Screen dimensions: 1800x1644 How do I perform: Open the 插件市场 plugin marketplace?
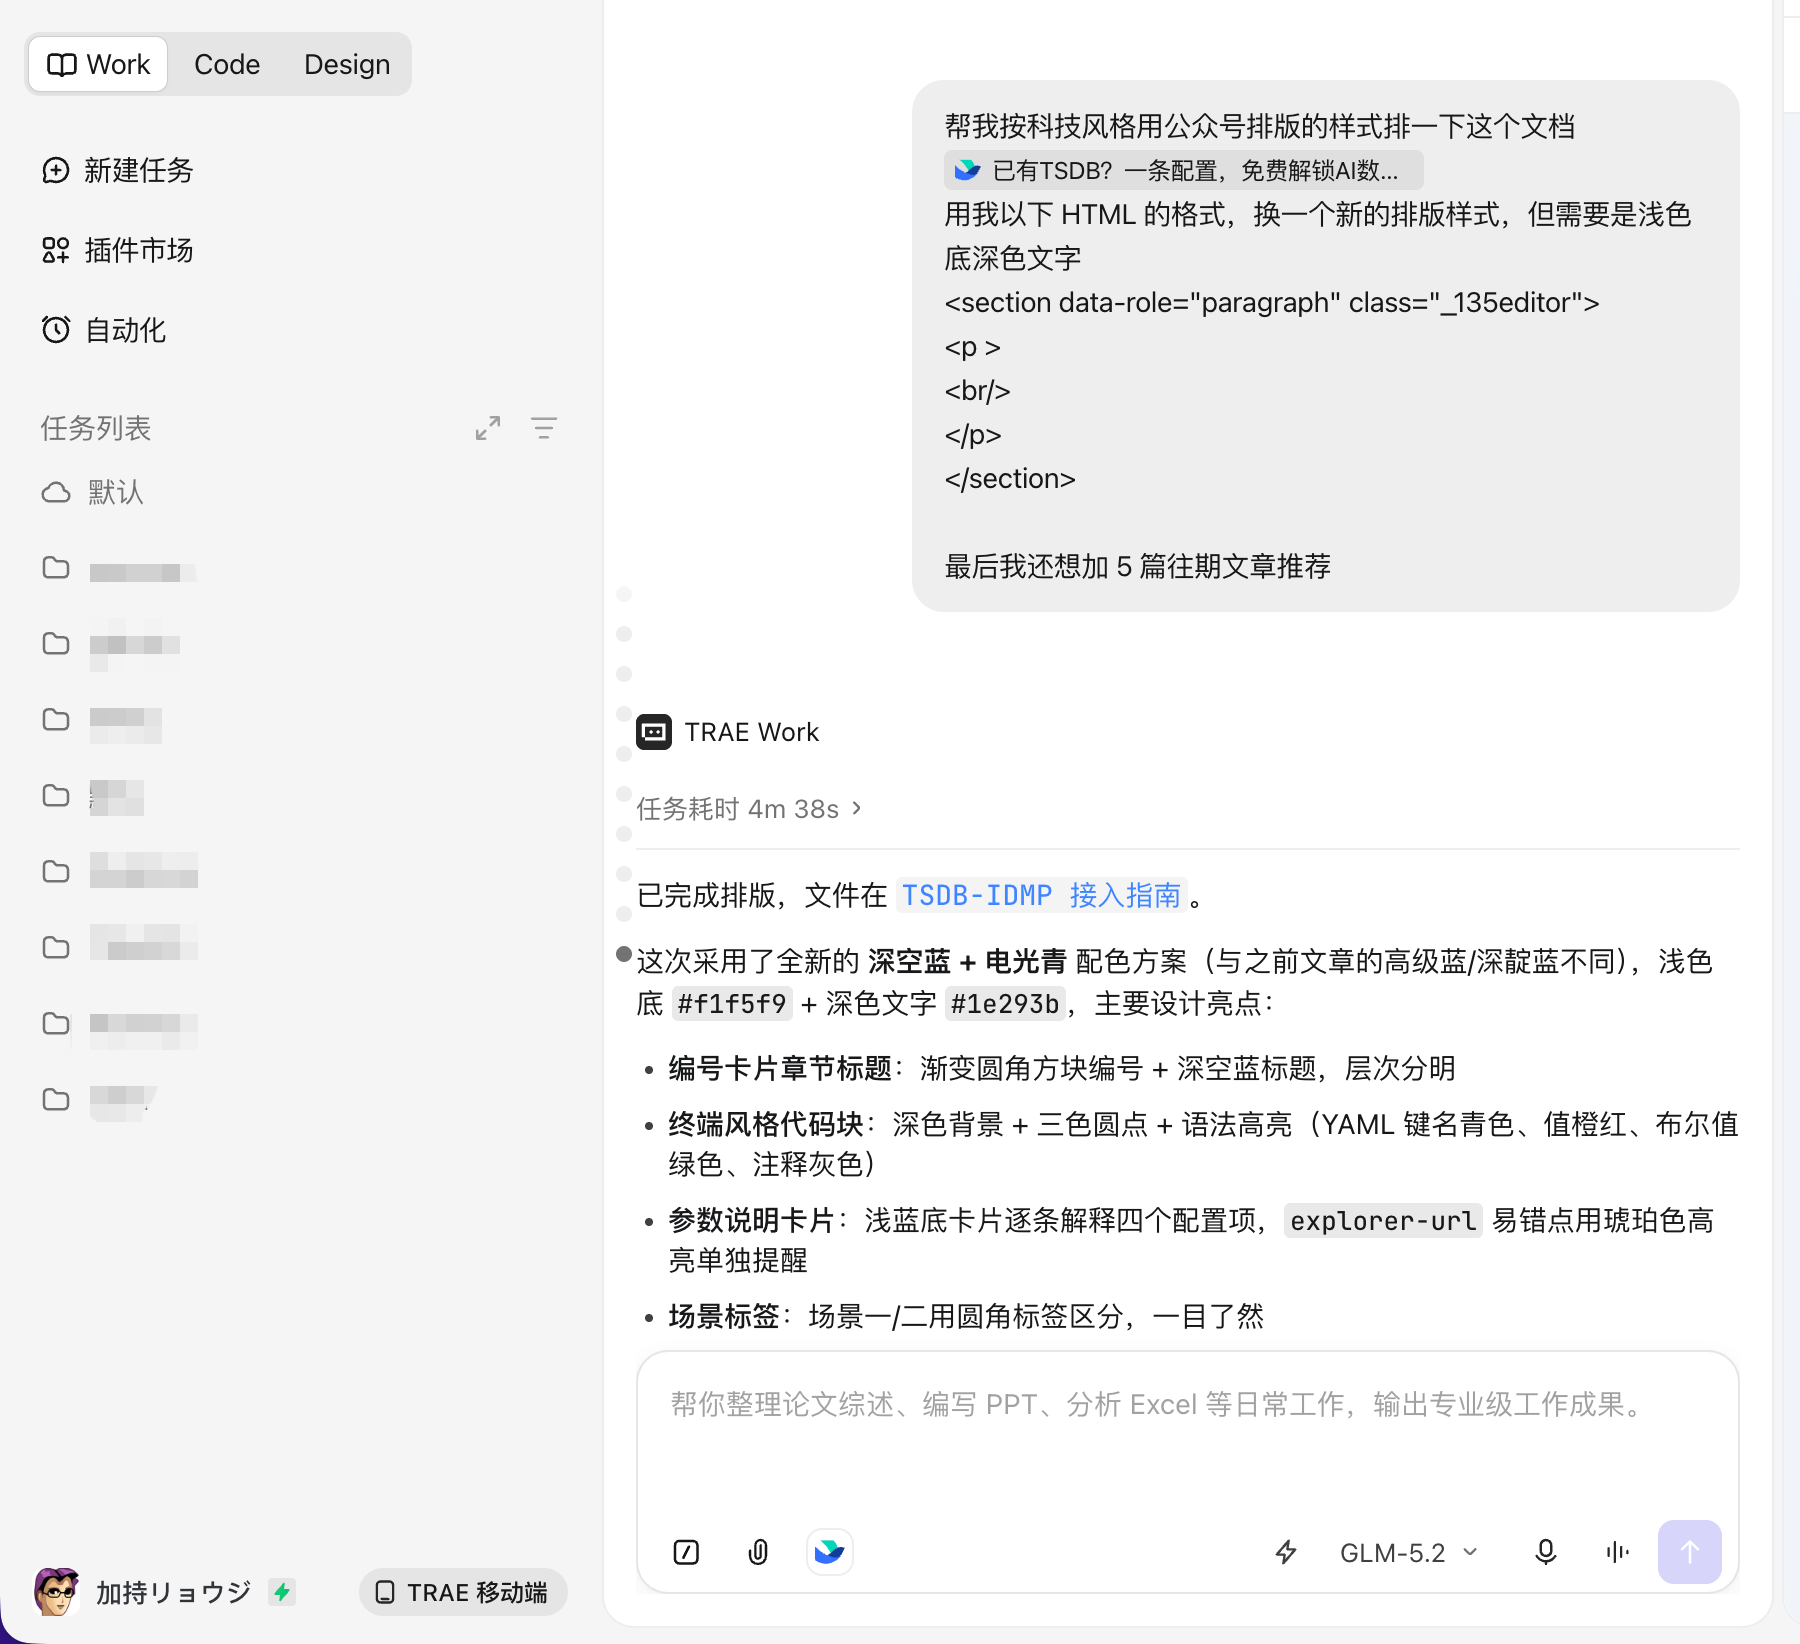tap(118, 250)
